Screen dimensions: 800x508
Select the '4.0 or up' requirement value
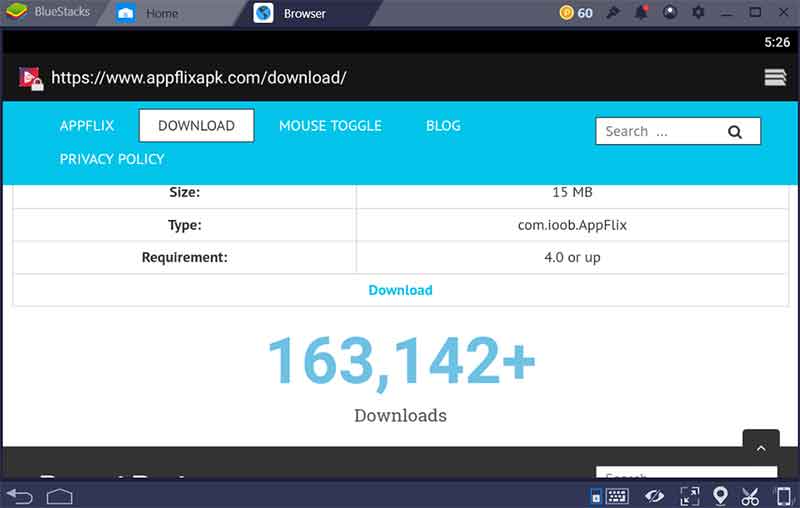pyautogui.click(x=572, y=257)
